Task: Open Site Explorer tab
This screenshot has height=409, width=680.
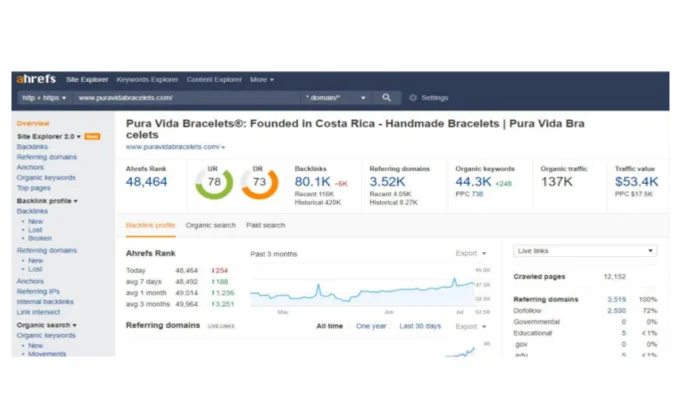Action: click(x=87, y=79)
